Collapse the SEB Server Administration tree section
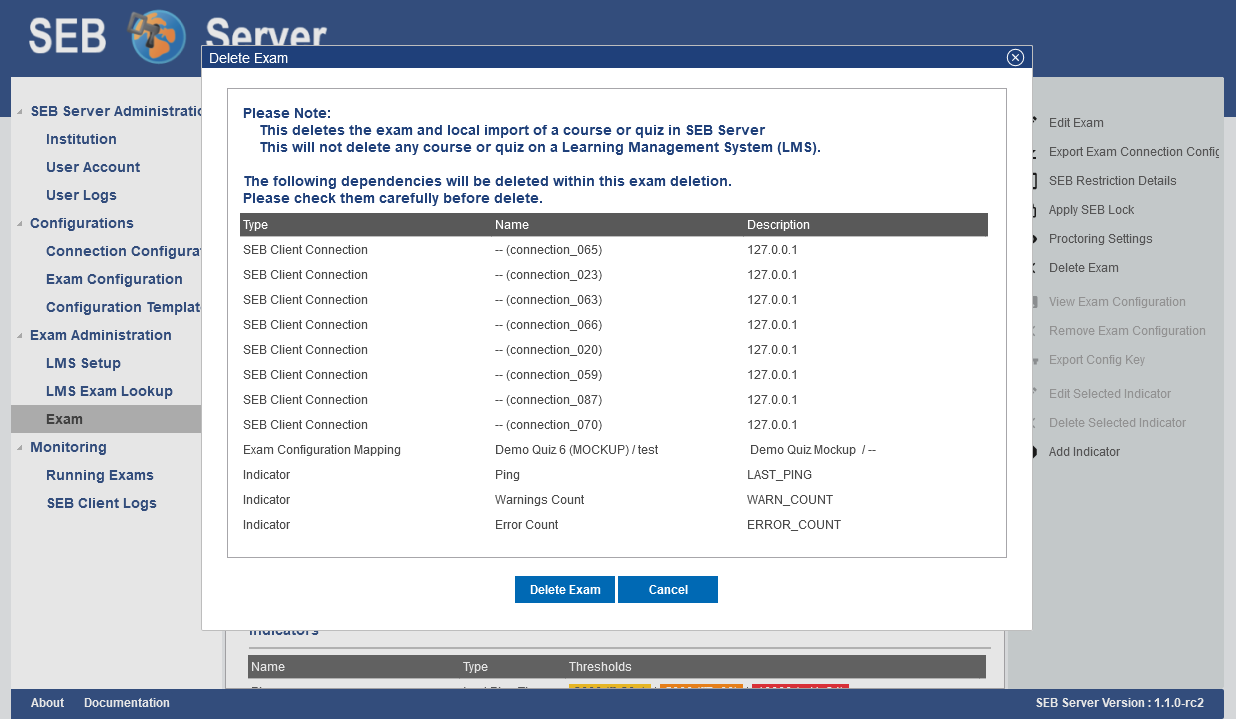Screen dimensions: 1236x720 click(x=20, y=112)
